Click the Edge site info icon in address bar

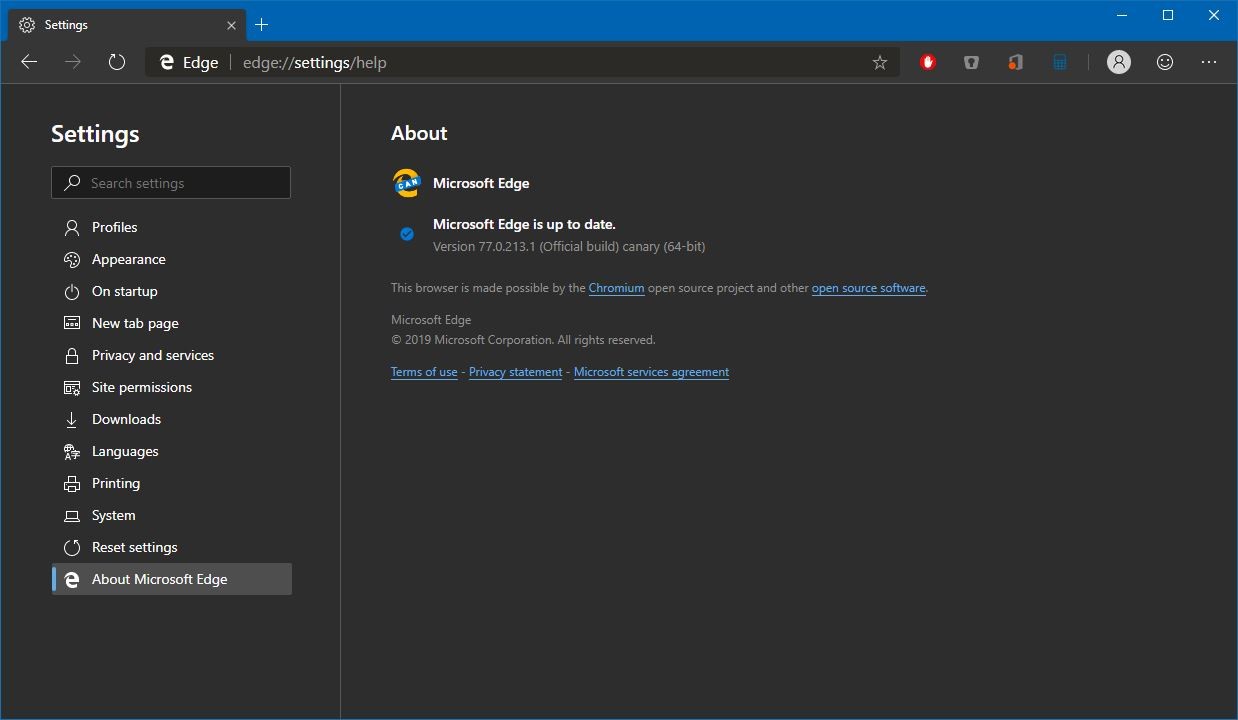point(167,62)
